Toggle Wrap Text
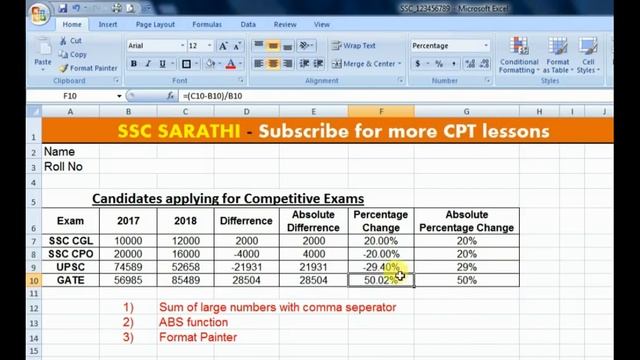 353,46
